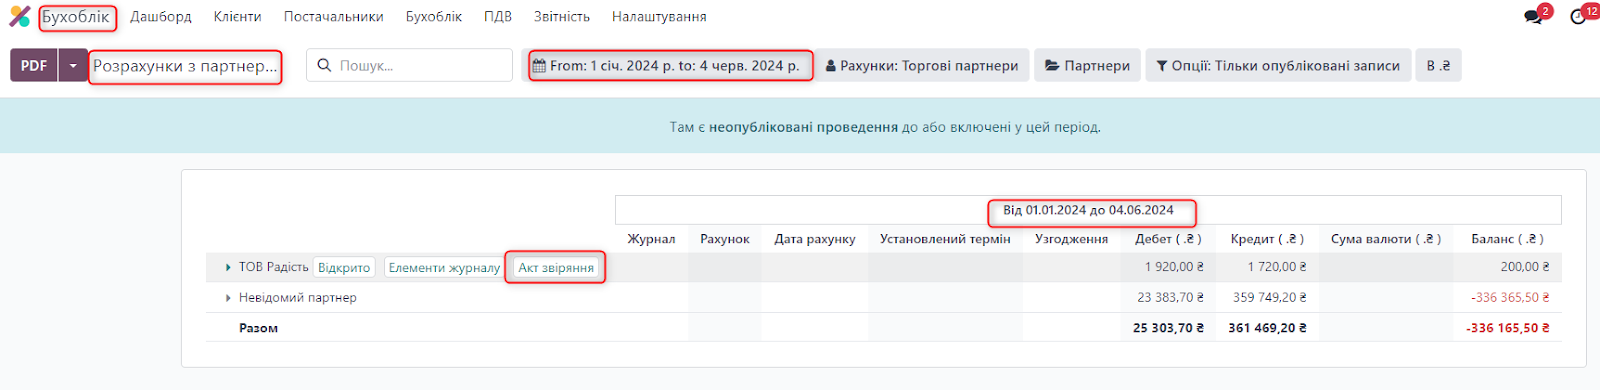Image resolution: width=1600 pixels, height=390 pixels.
Task: Click the 25 303,70 ₴ total debit
Action: pyautogui.click(x=1169, y=328)
